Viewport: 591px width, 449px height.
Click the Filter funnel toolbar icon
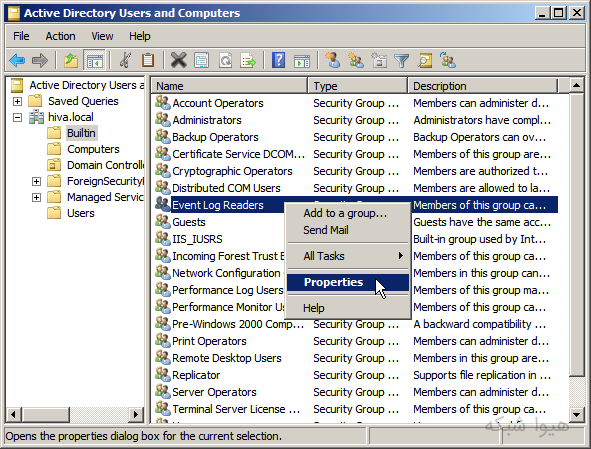[x=402, y=60]
